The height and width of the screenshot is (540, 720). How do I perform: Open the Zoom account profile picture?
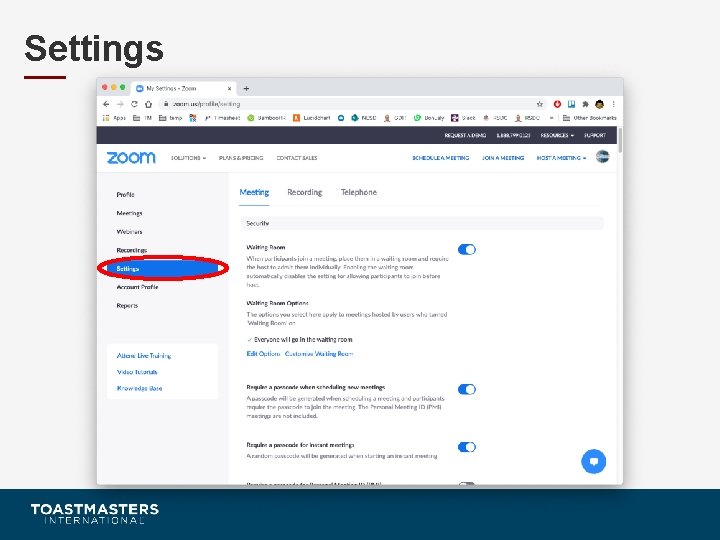pyautogui.click(x=602, y=157)
